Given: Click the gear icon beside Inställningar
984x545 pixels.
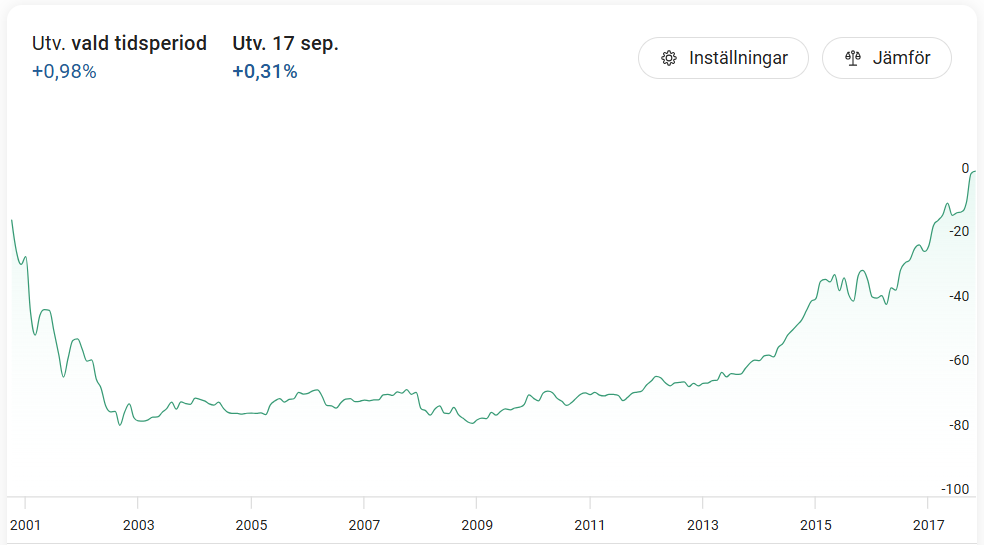Looking at the screenshot, I should 669,58.
